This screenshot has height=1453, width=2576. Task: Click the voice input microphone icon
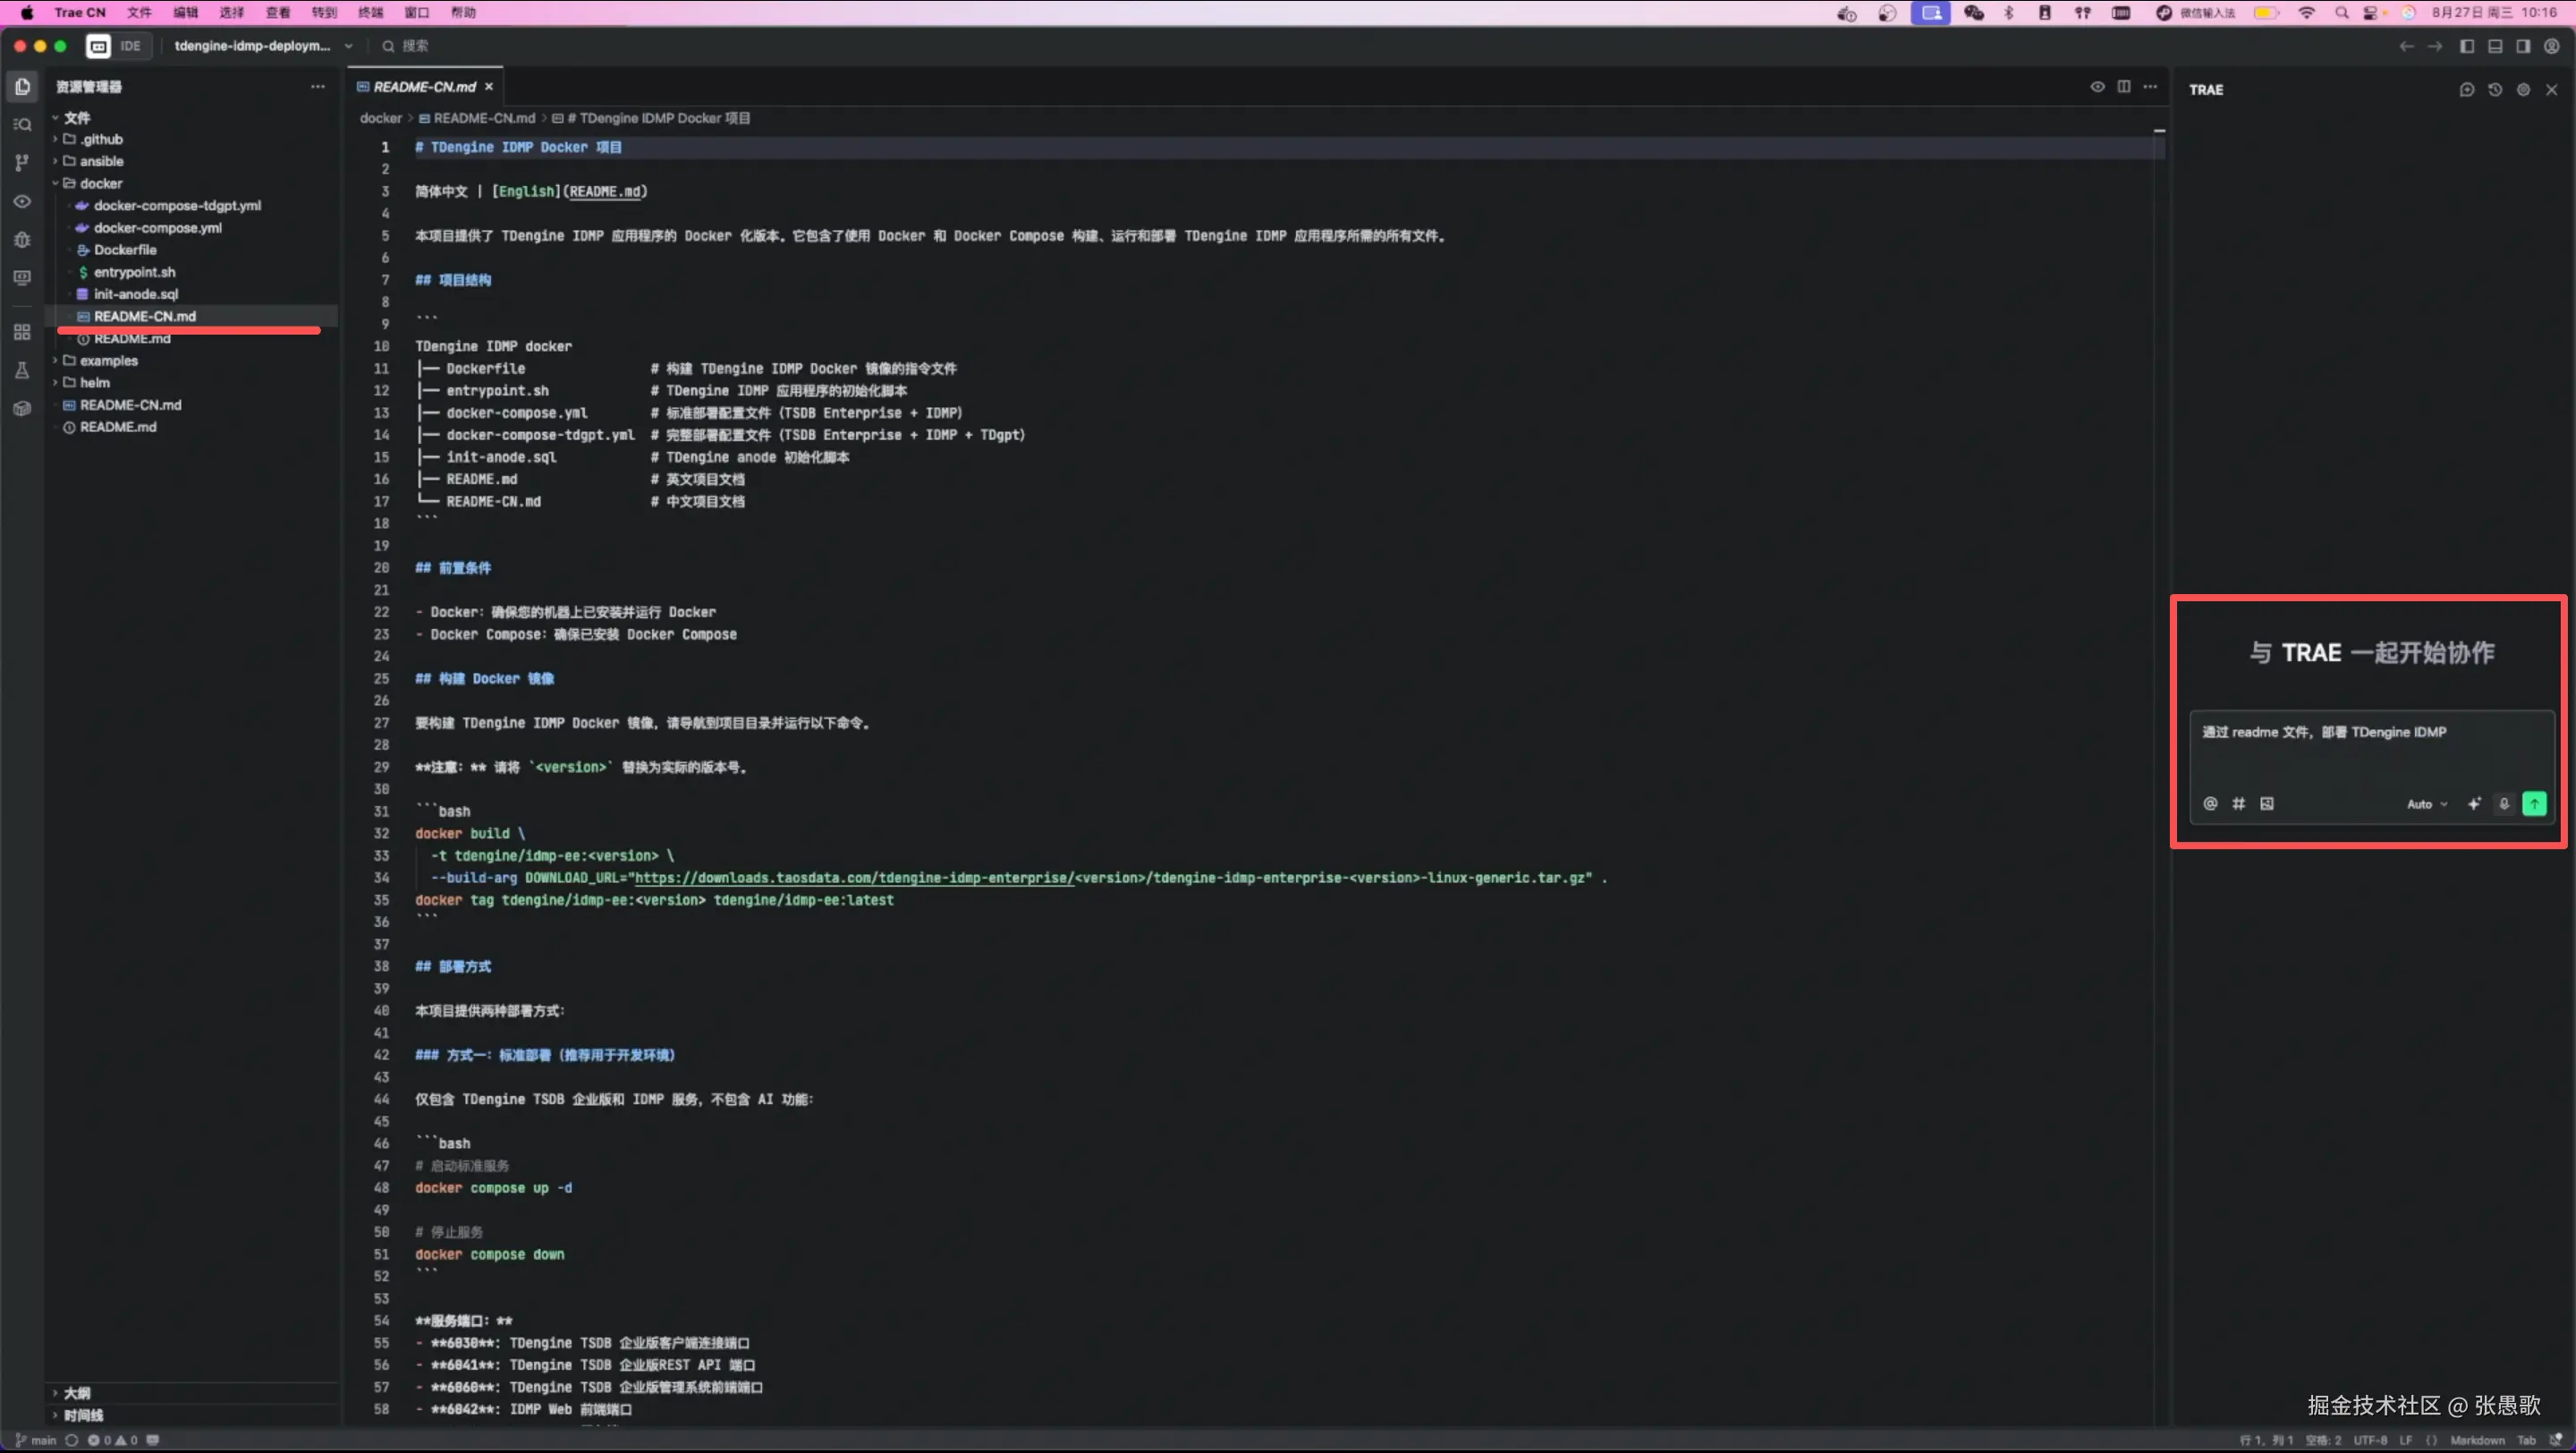click(2504, 804)
